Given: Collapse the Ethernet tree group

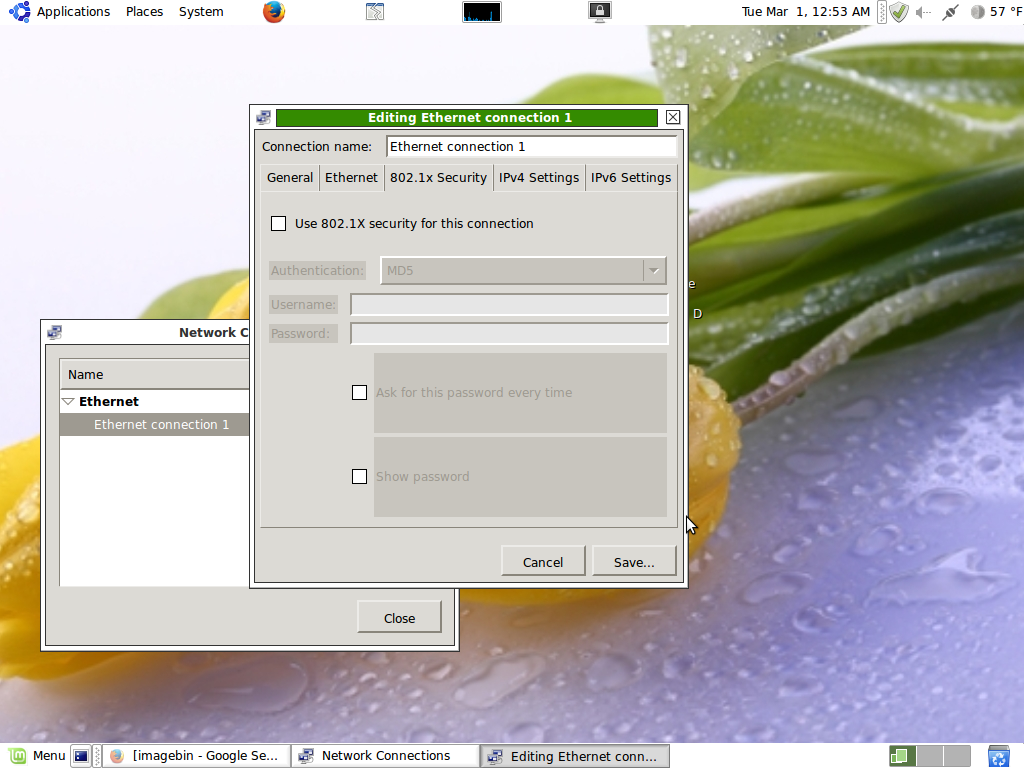Looking at the screenshot, I should click(x=68, y=401).
